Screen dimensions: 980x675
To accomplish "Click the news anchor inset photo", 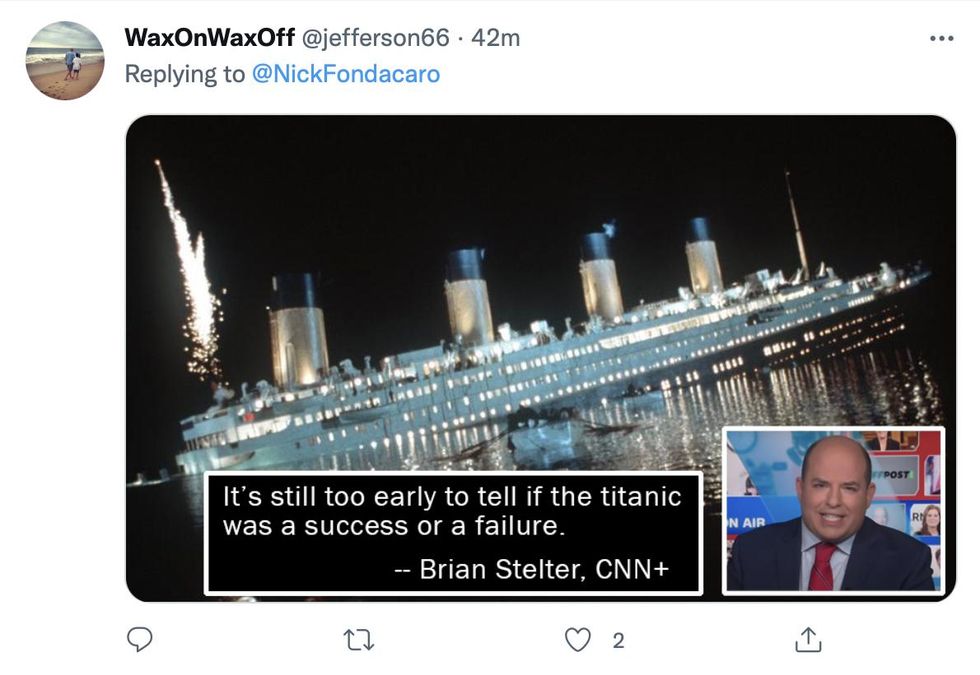I will point(833,511).
